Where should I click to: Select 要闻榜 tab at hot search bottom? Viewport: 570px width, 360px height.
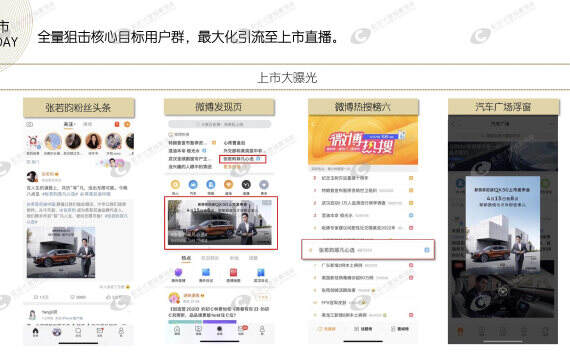pos(400,329)
